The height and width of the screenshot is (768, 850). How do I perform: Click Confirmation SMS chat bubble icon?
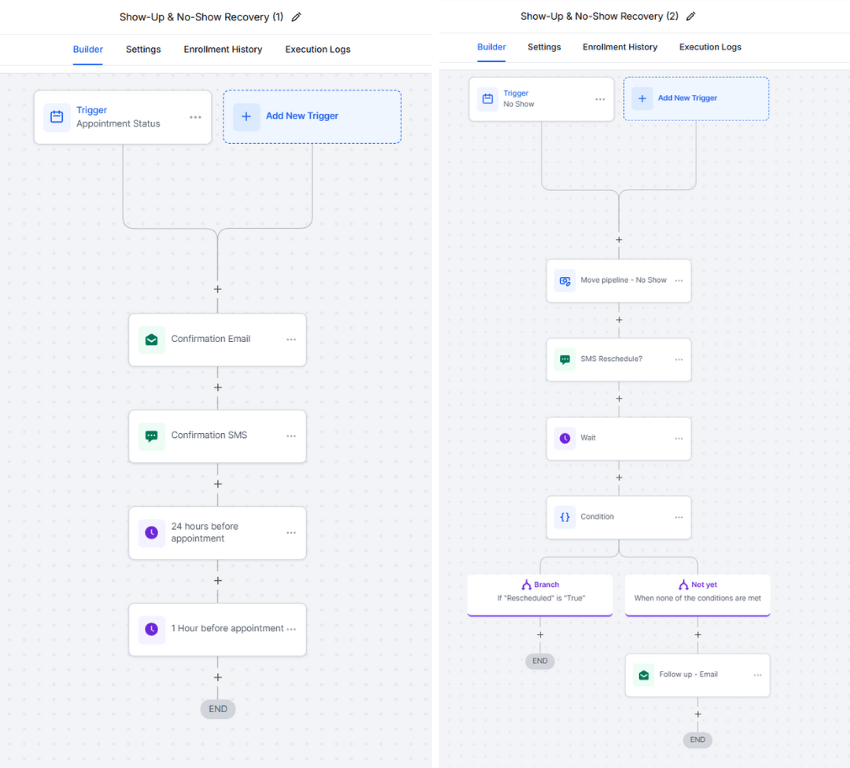(x=152, y=436)
